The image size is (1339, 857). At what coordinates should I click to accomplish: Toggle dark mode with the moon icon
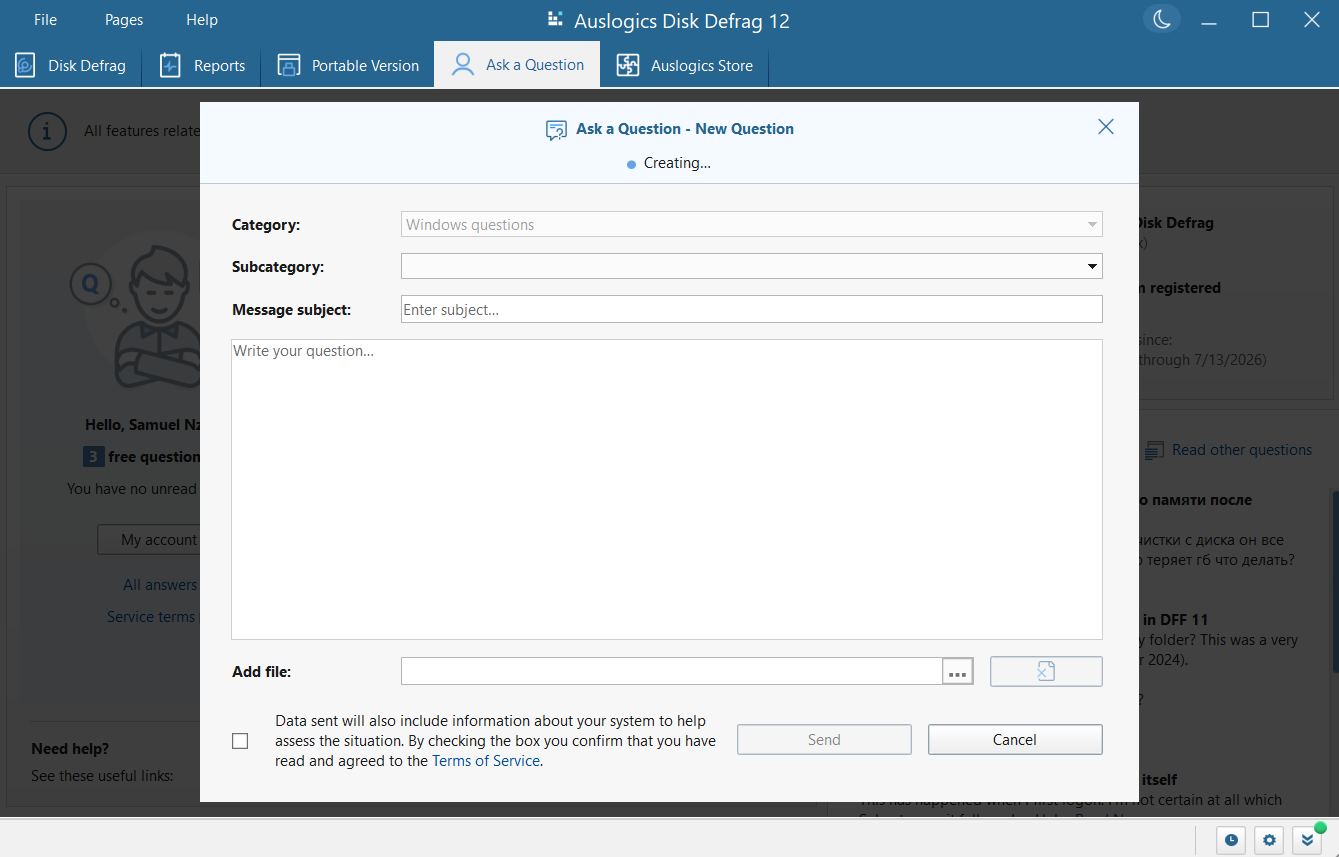[1161, 18]
